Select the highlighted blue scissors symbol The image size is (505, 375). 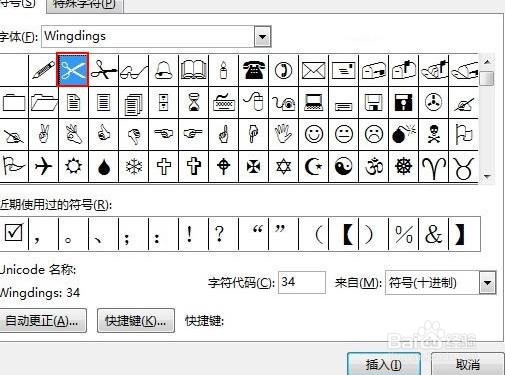click(x=73, y=70)
